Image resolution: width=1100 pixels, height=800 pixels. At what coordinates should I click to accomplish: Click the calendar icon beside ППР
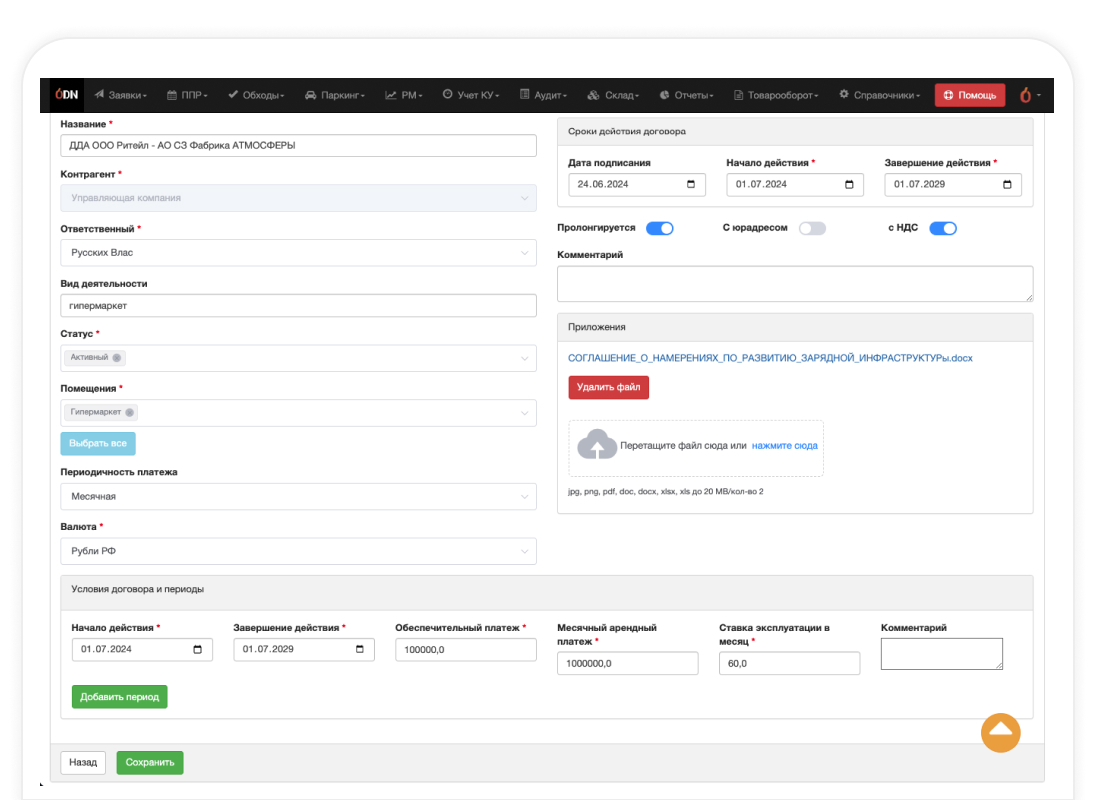(x=172, y=95)
